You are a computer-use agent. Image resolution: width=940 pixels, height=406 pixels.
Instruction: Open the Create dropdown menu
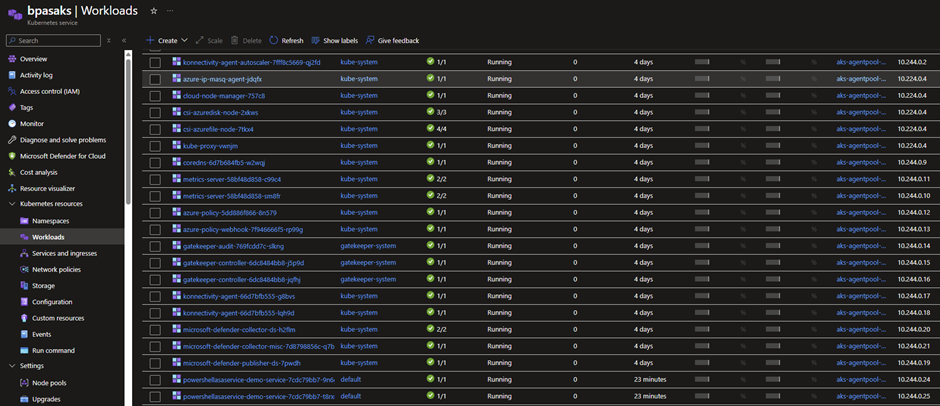coord(166,41)
